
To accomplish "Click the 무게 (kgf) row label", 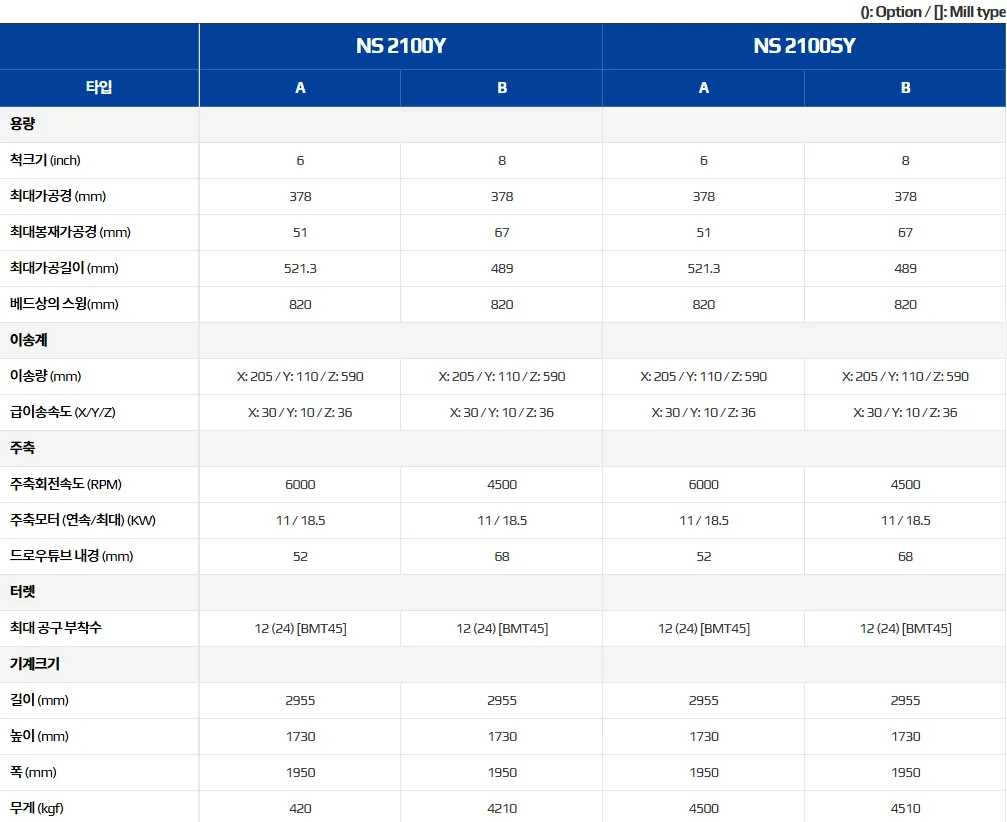I will point(37,808).
